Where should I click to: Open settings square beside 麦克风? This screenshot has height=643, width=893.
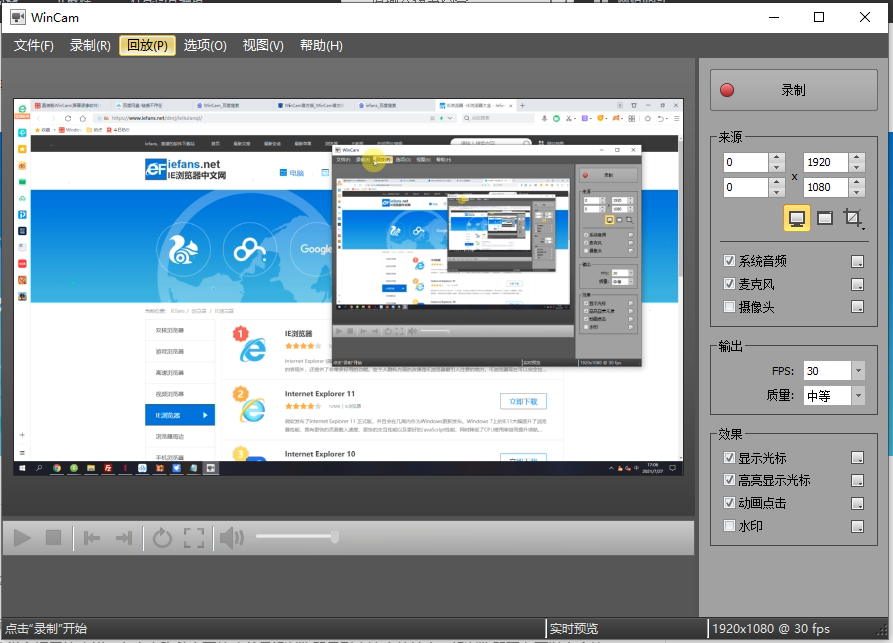coord(857,284)
